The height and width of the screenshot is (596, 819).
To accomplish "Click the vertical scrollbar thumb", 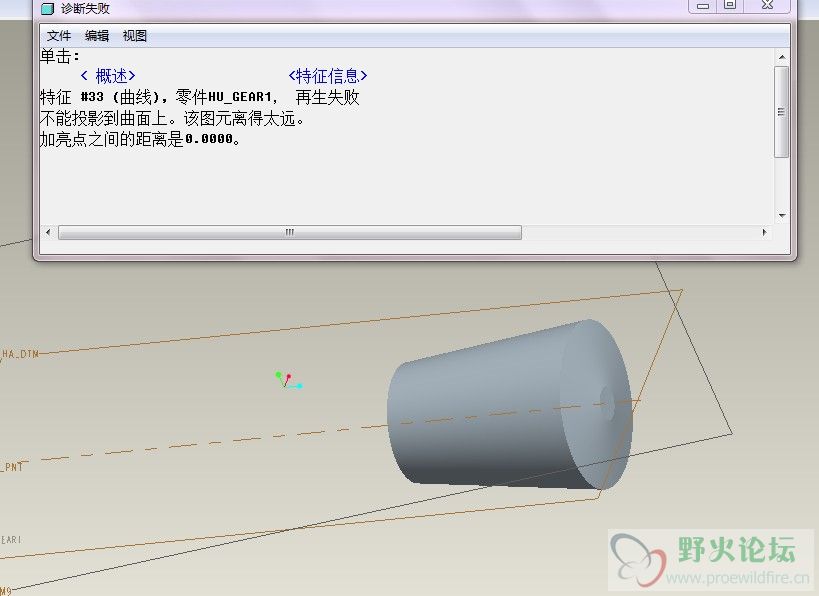I will [781, 112].
